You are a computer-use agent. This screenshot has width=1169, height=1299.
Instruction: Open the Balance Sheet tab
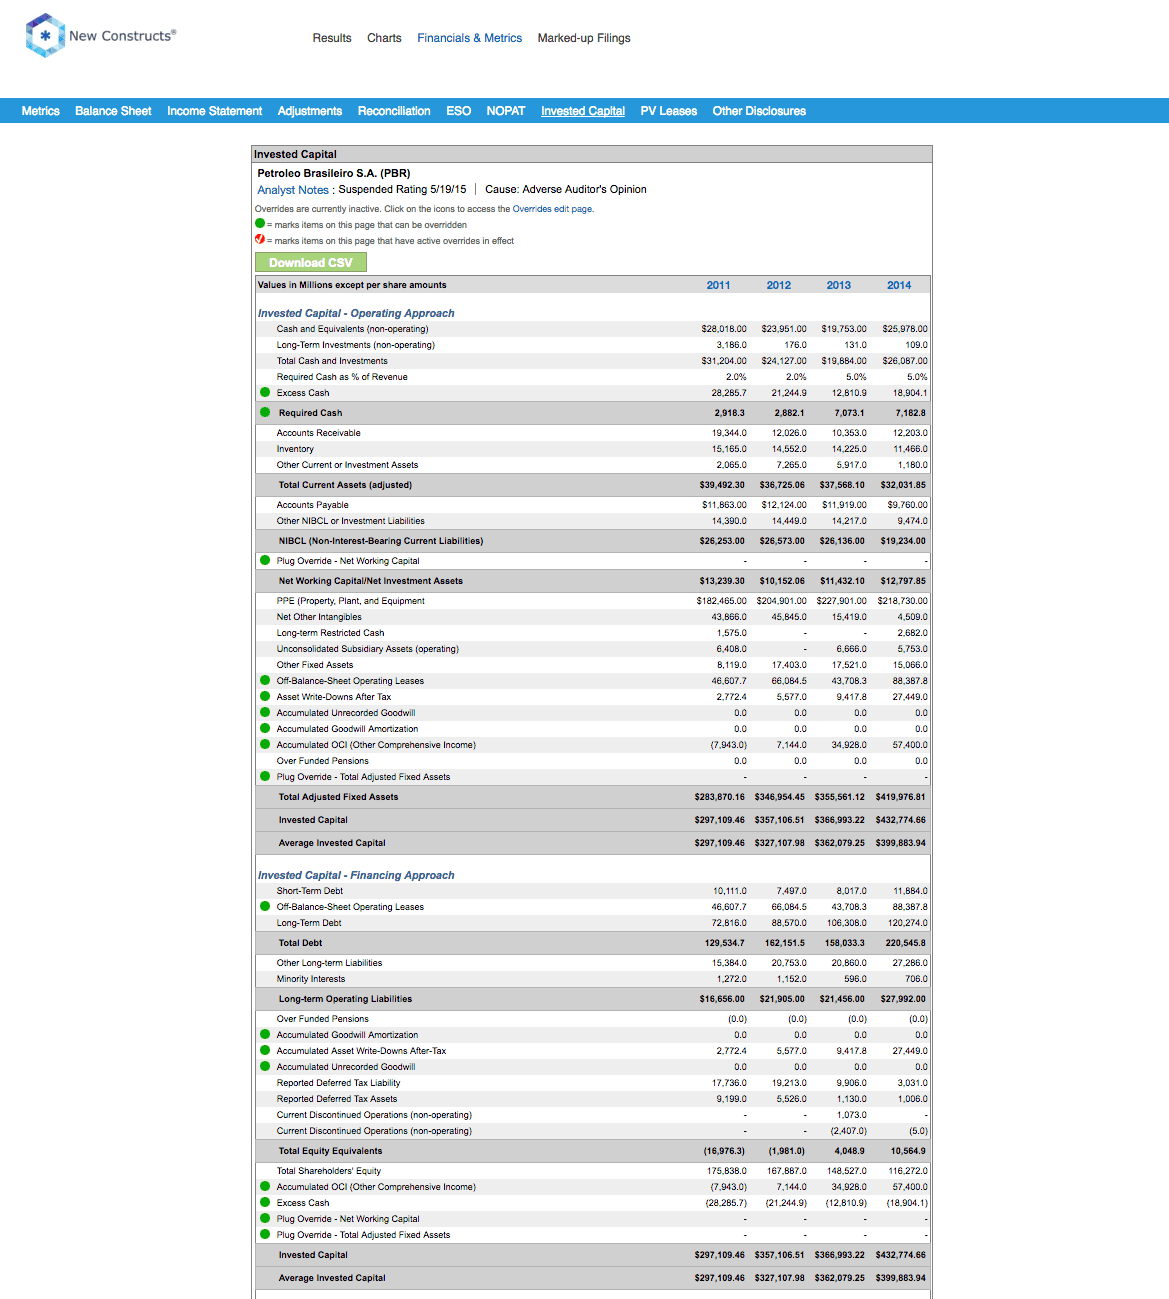[x=113, y=111]
